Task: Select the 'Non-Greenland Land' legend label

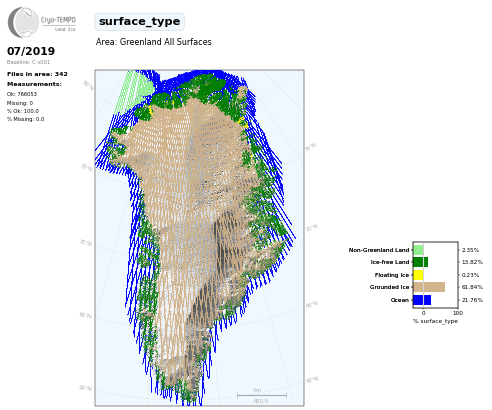Action: click(379, 250)
